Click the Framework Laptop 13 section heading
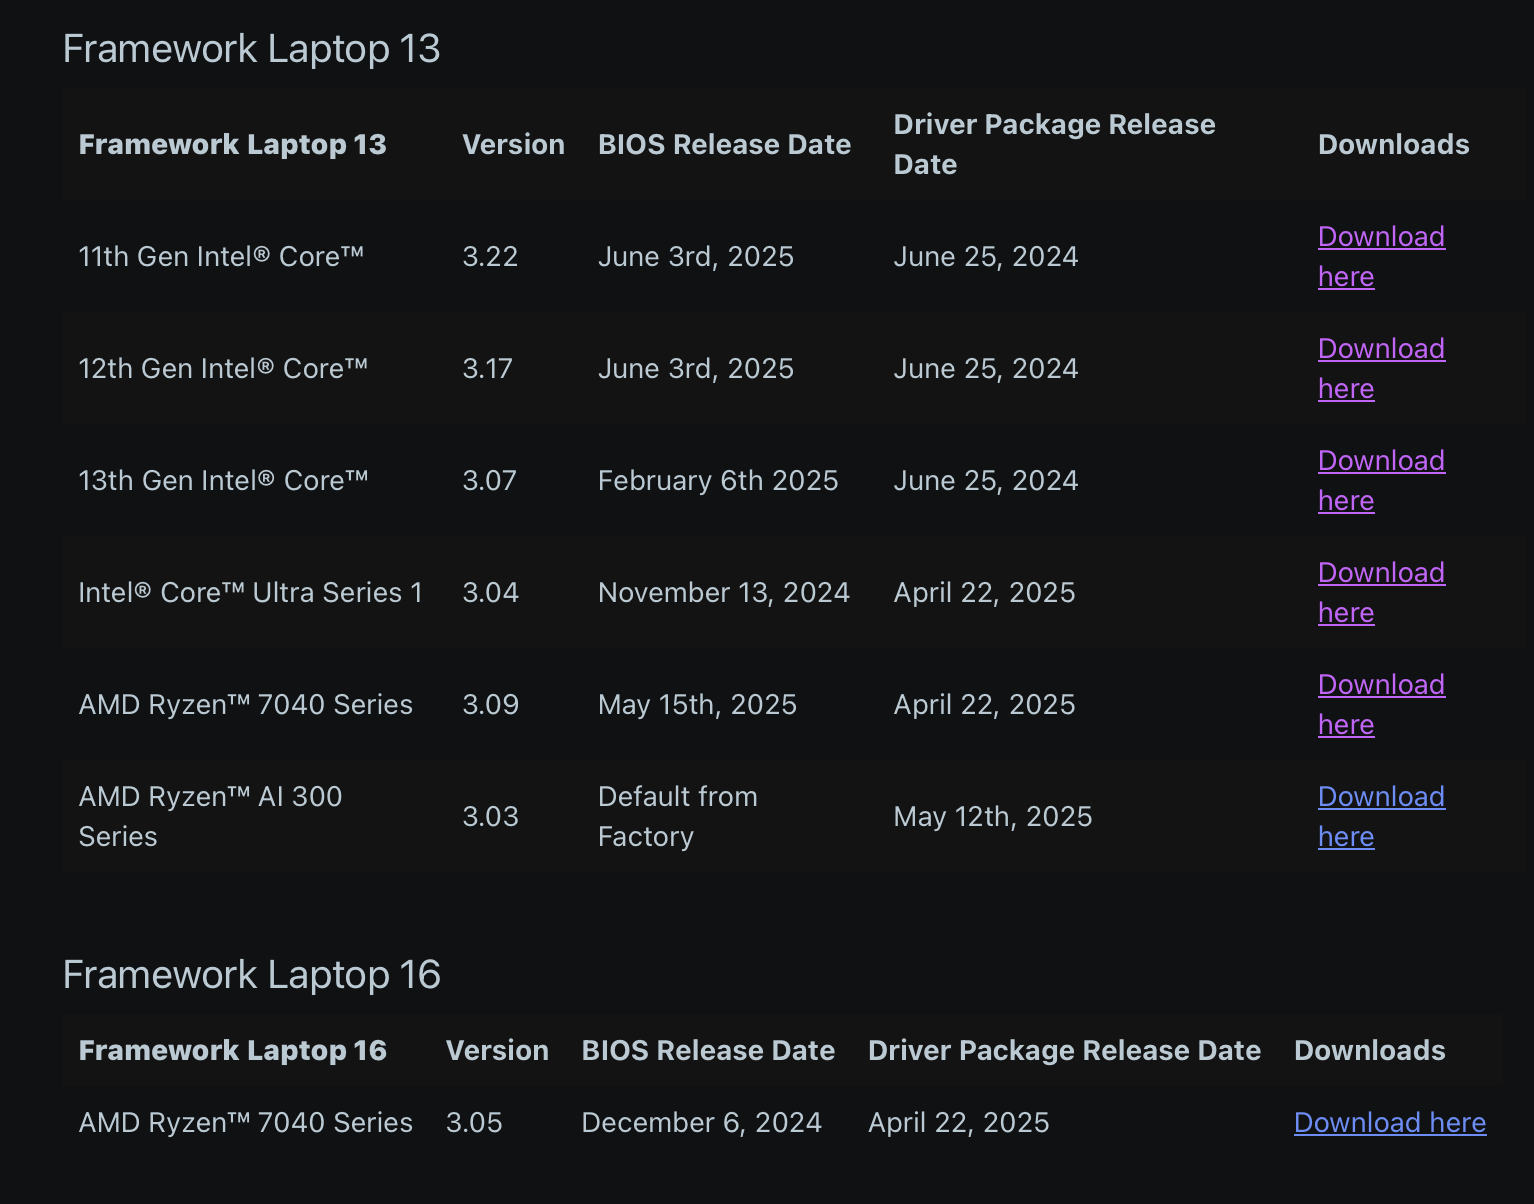The image size is (1534, 1204). point(251,49)
